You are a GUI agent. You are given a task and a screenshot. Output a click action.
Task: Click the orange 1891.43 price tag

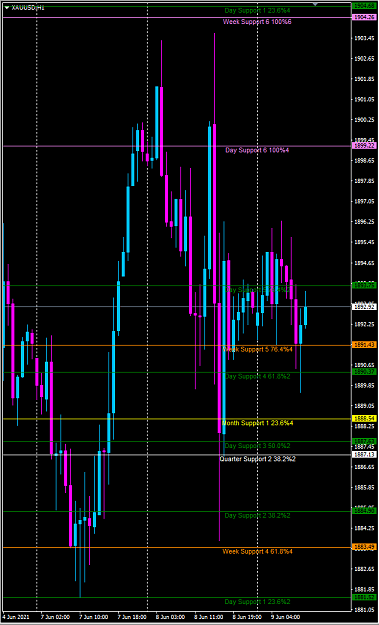point(364,345)
